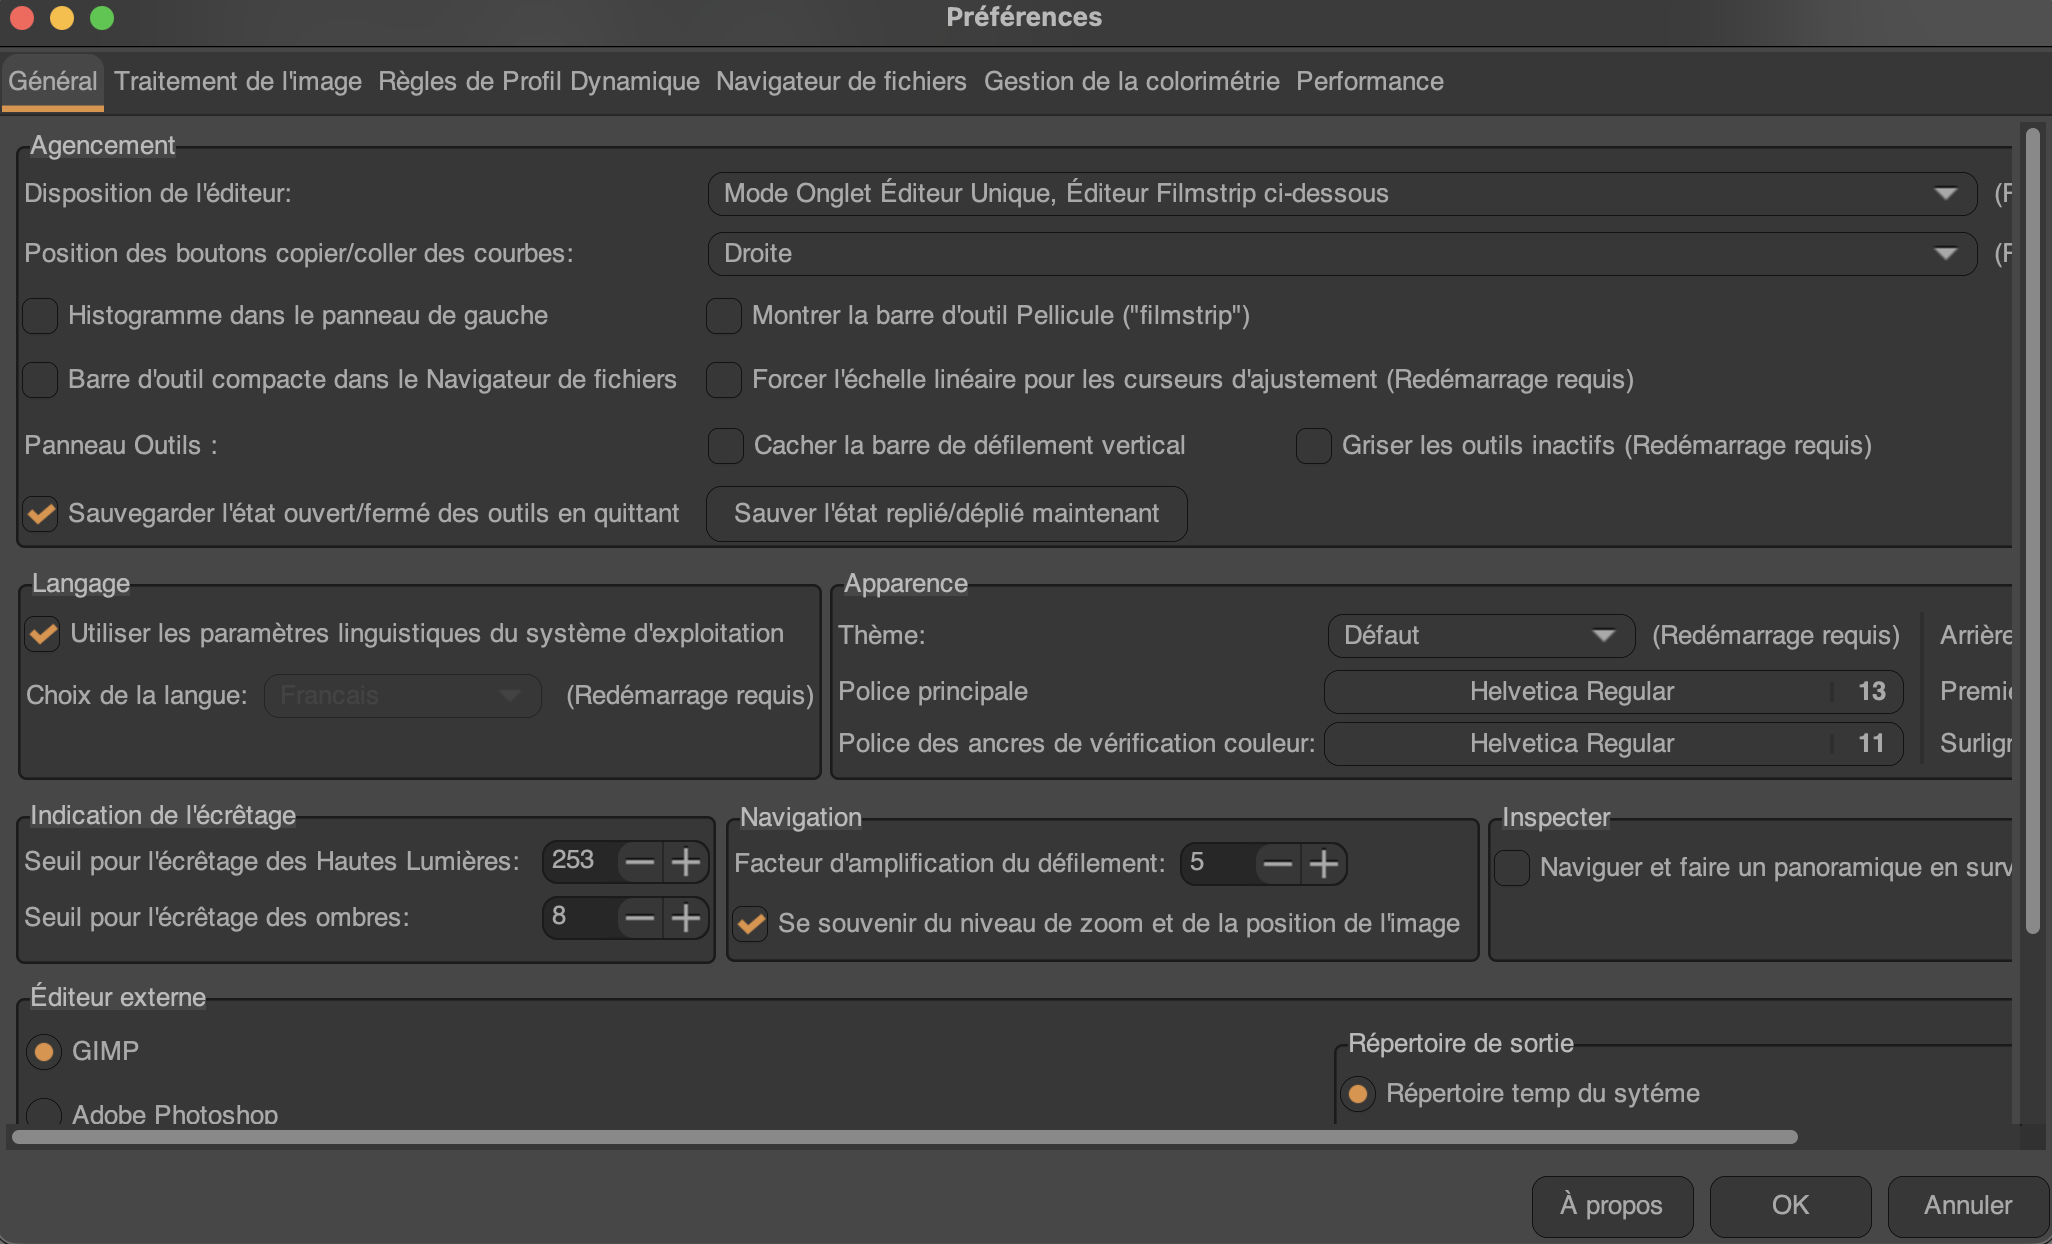This screenshot has height=1244, width=2052.
Task: Toggle Cacher la barre de défilement vertical
Action: 725,446
